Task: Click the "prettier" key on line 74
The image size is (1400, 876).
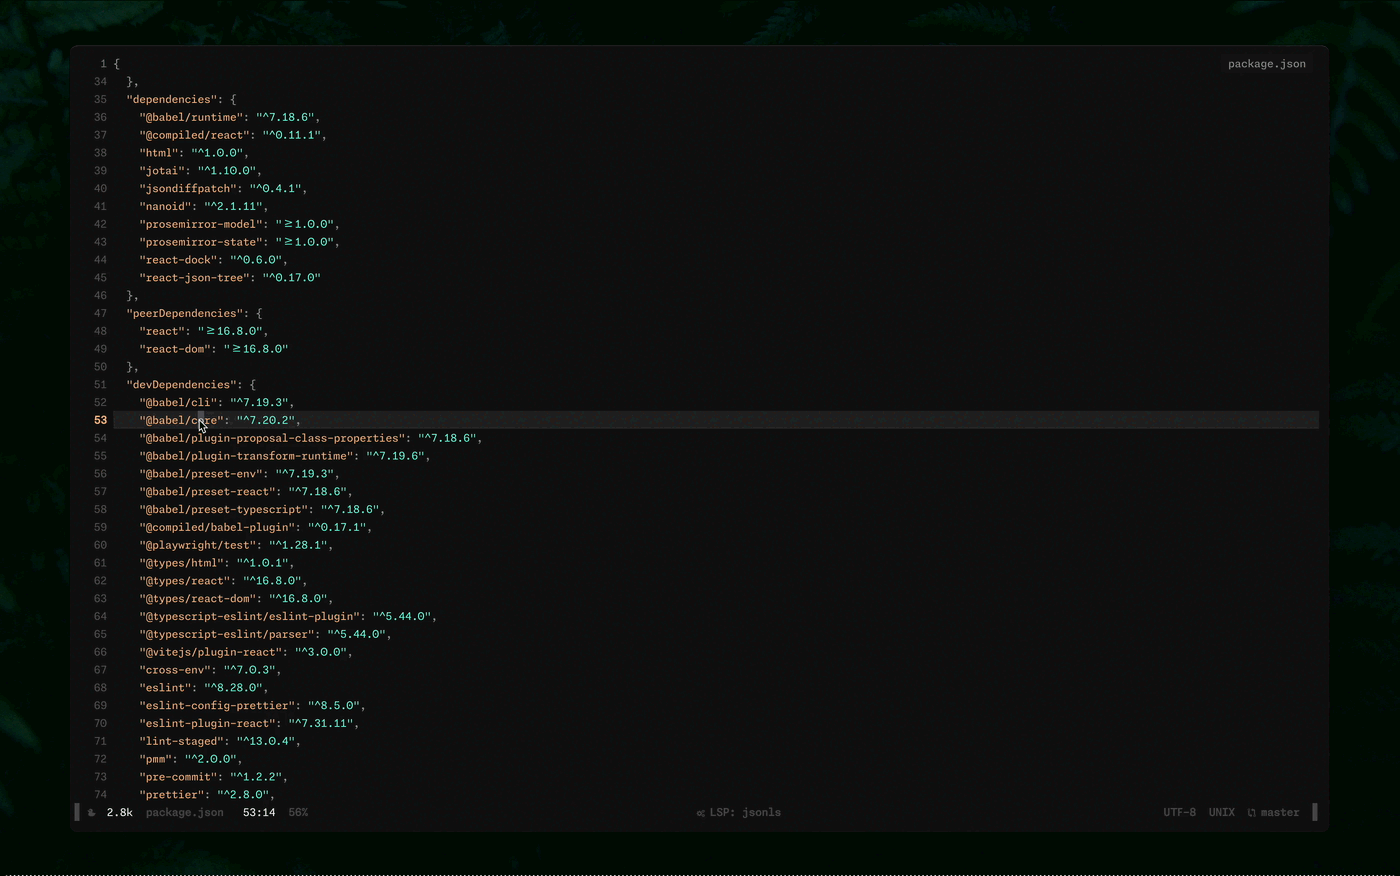Action: point(172,795)
